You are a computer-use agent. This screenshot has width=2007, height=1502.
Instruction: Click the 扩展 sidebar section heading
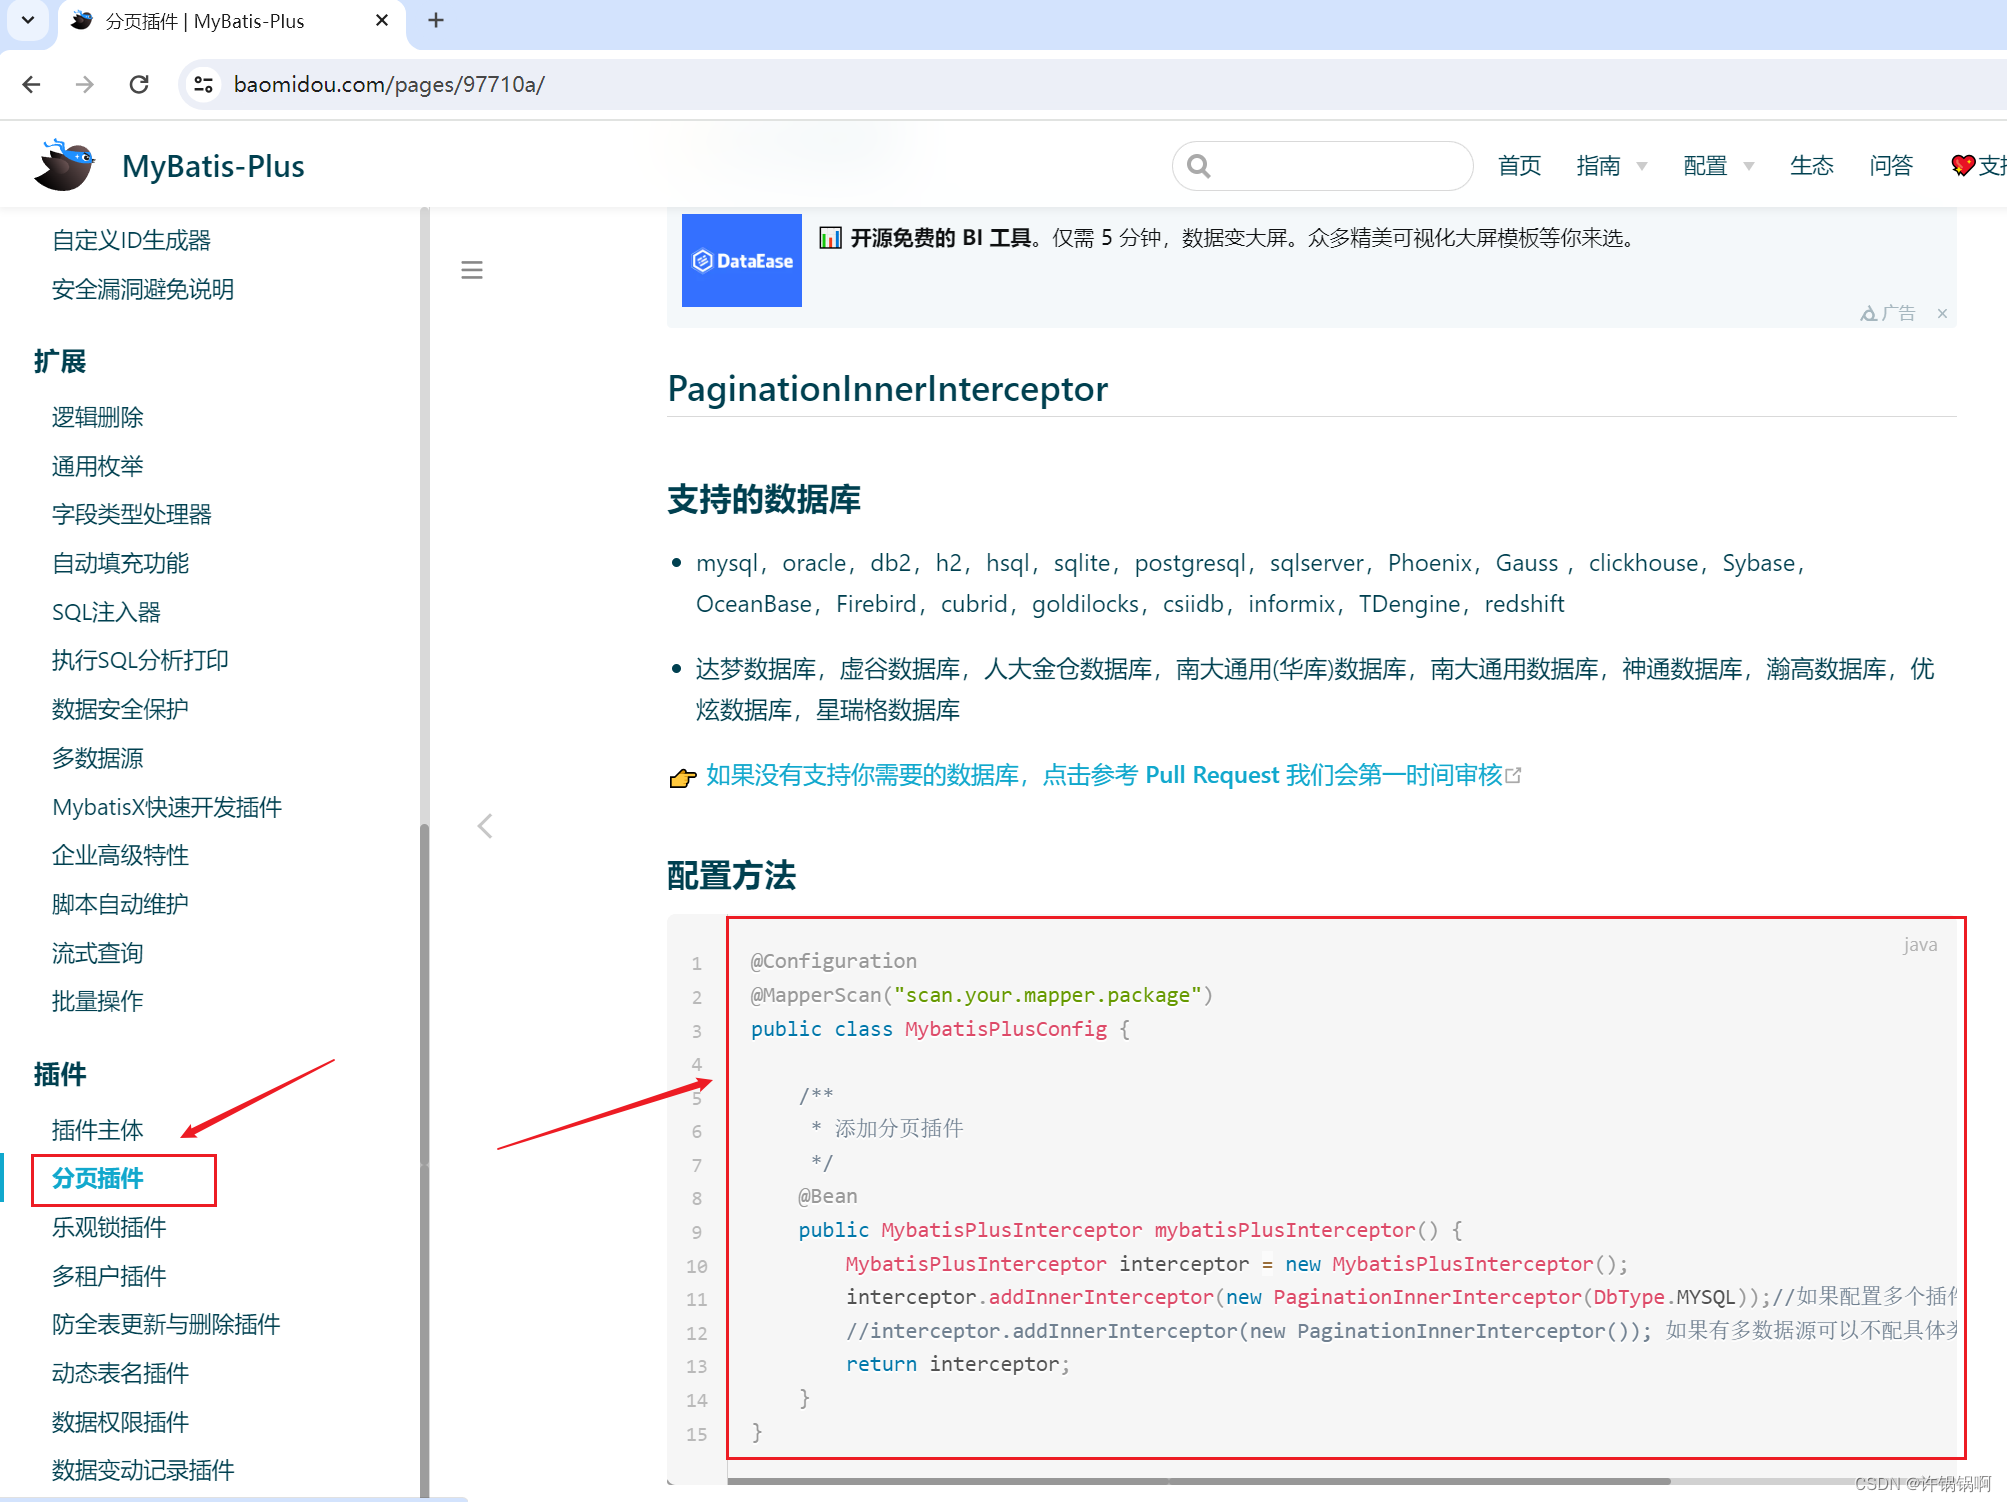click(60, 362)
